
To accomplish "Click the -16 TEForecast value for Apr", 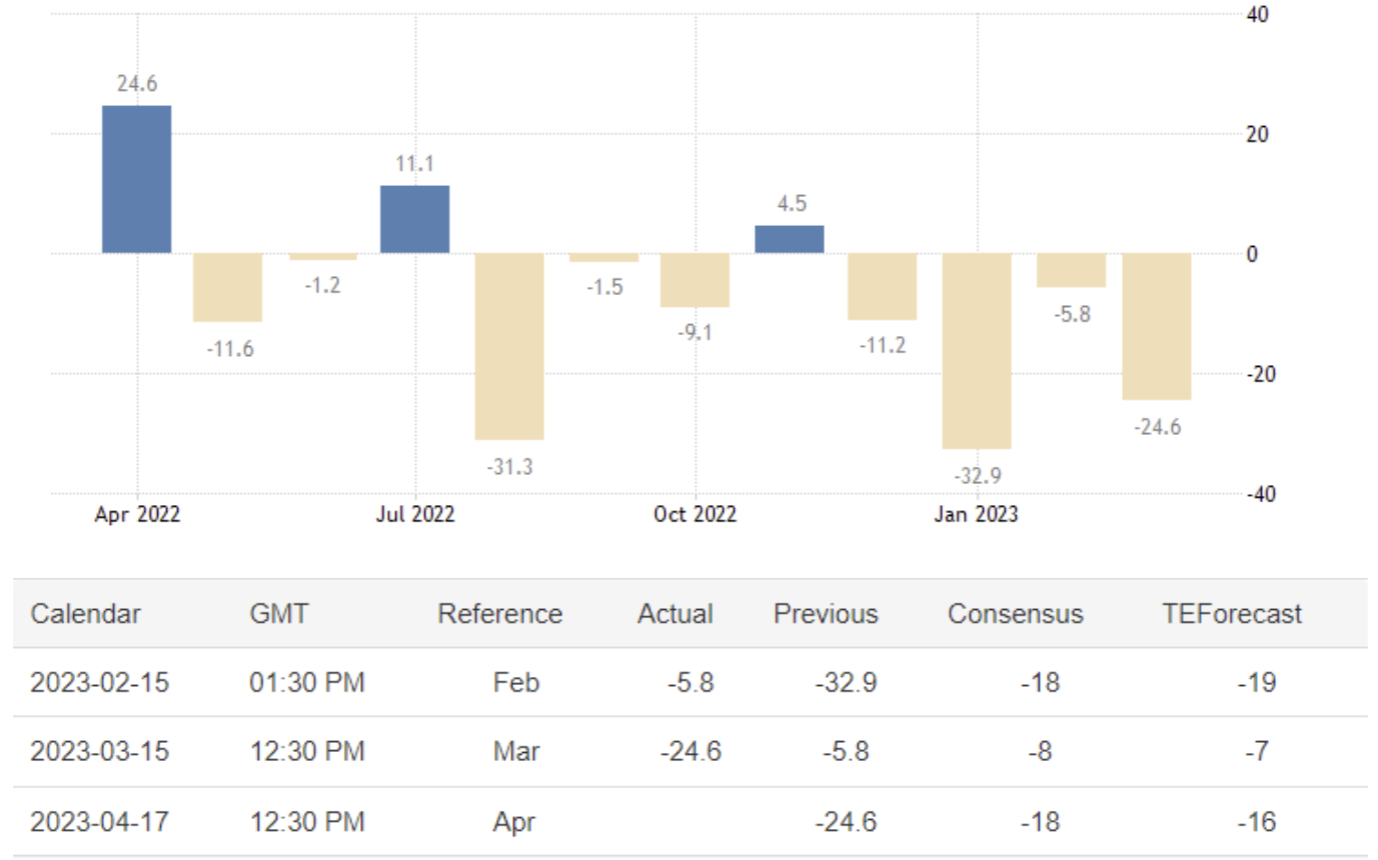I will click(1257, 822).
